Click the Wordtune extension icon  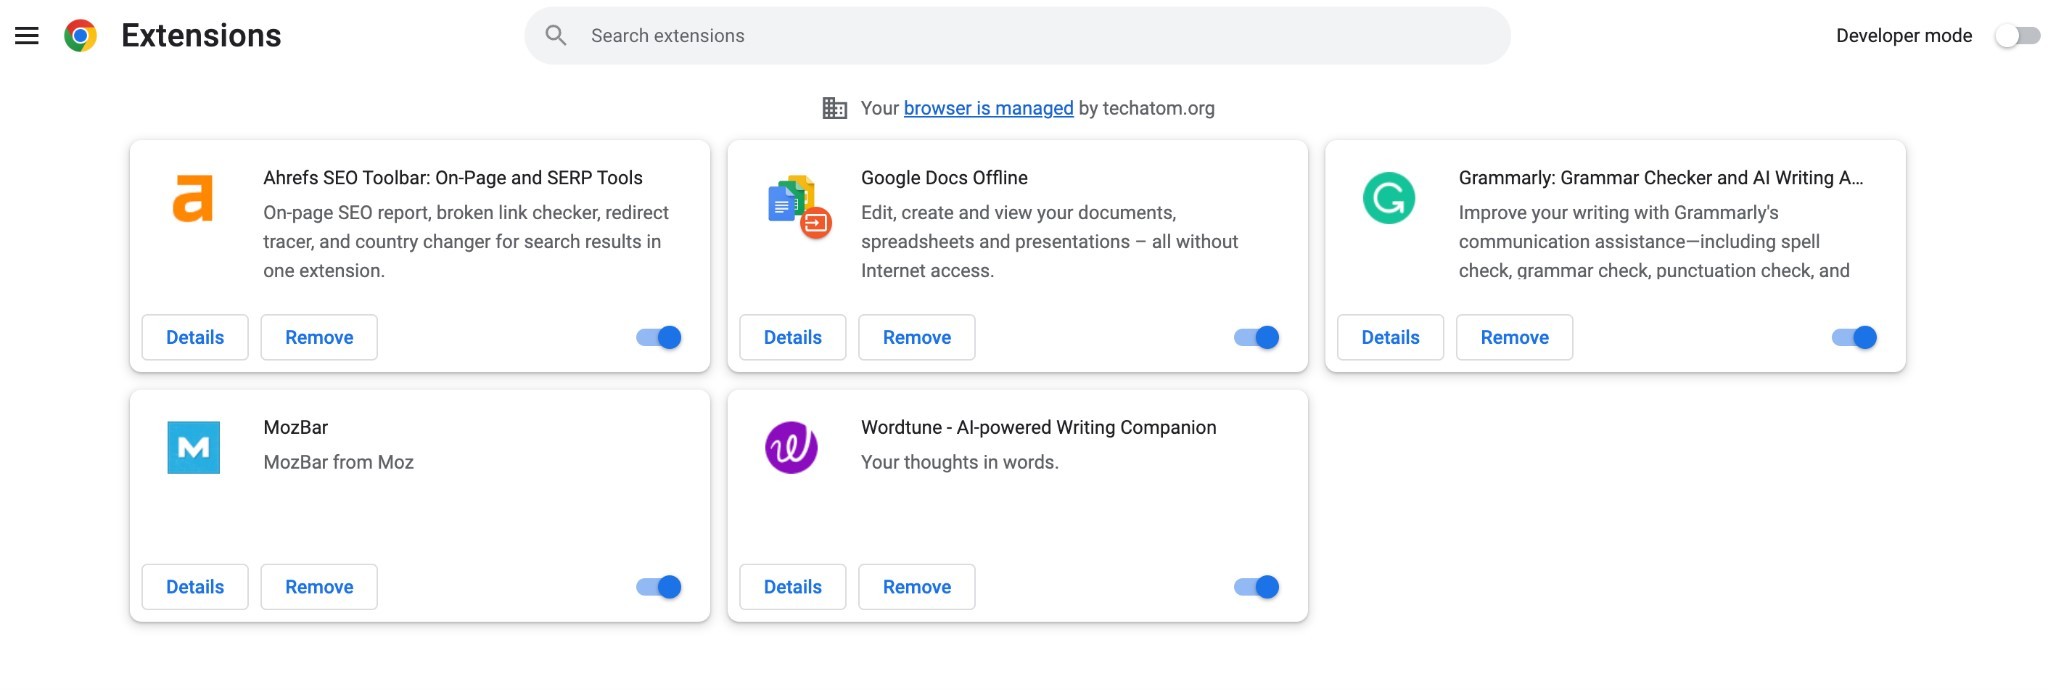(791, 448)
